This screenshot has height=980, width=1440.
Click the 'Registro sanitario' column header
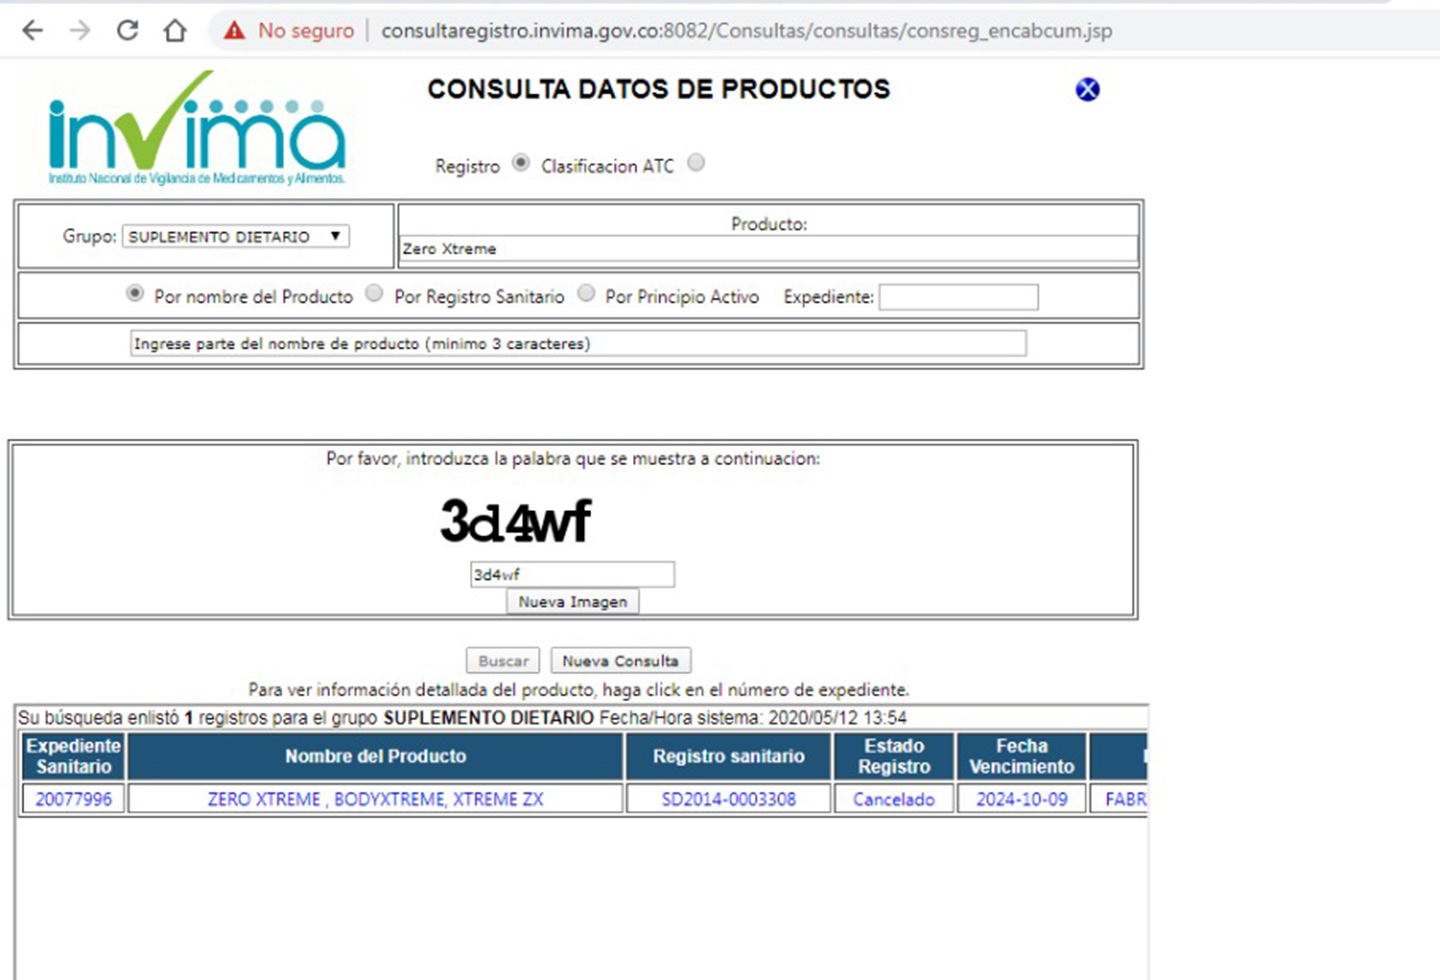729,757
